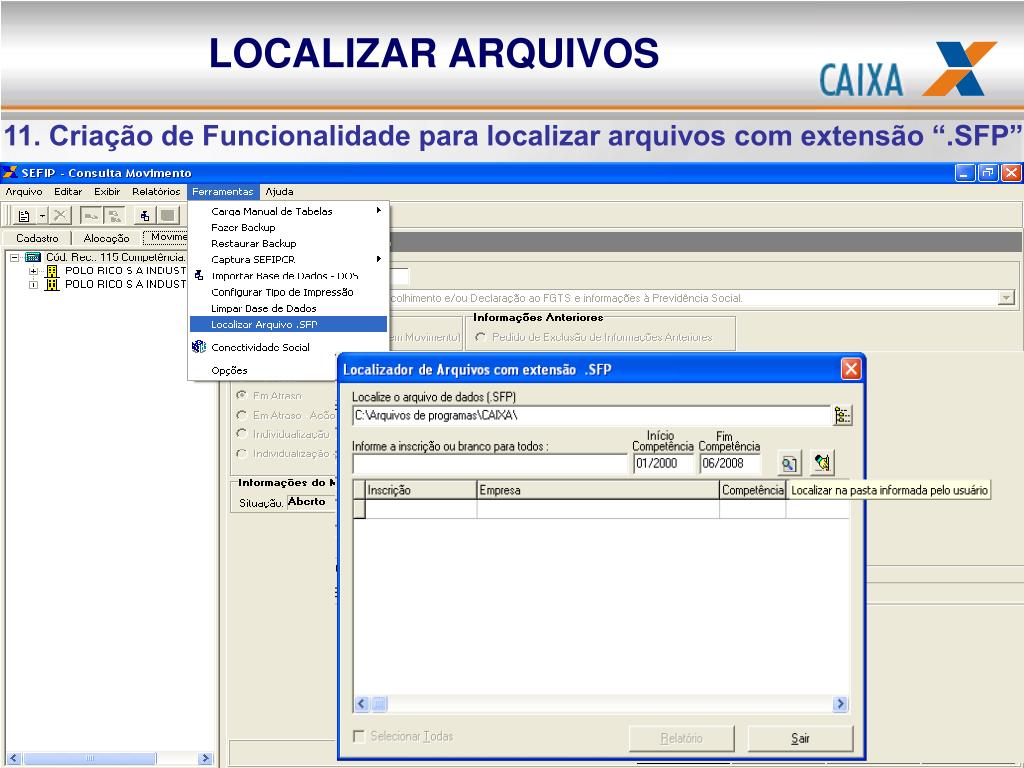Expand the first POLO RICO tree item
Image resolution: width=1024 pixels, height=768 pixels.
pyautogui.click(x=33, y=270)
